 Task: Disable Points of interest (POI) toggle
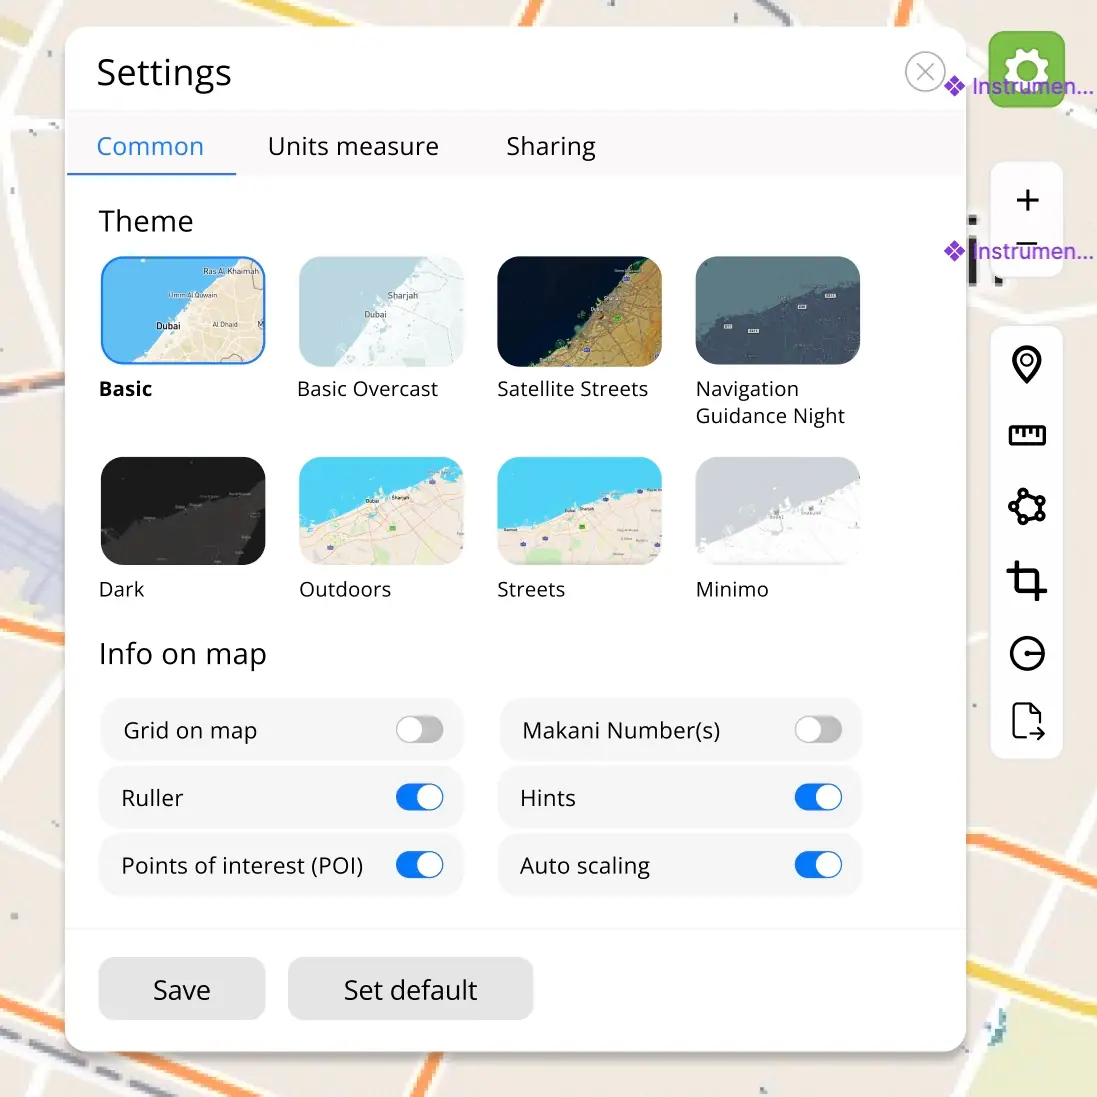[x=419, y=865]
